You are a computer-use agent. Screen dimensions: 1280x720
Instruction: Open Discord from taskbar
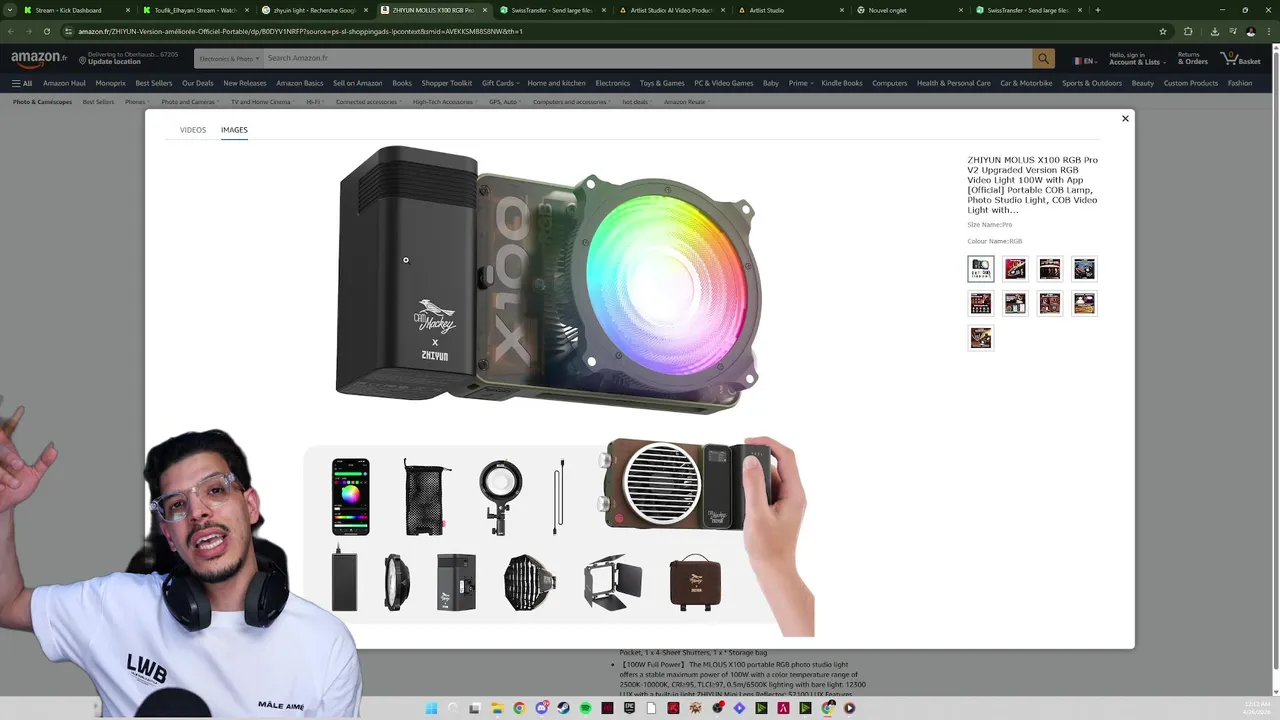tap(541, 708)
